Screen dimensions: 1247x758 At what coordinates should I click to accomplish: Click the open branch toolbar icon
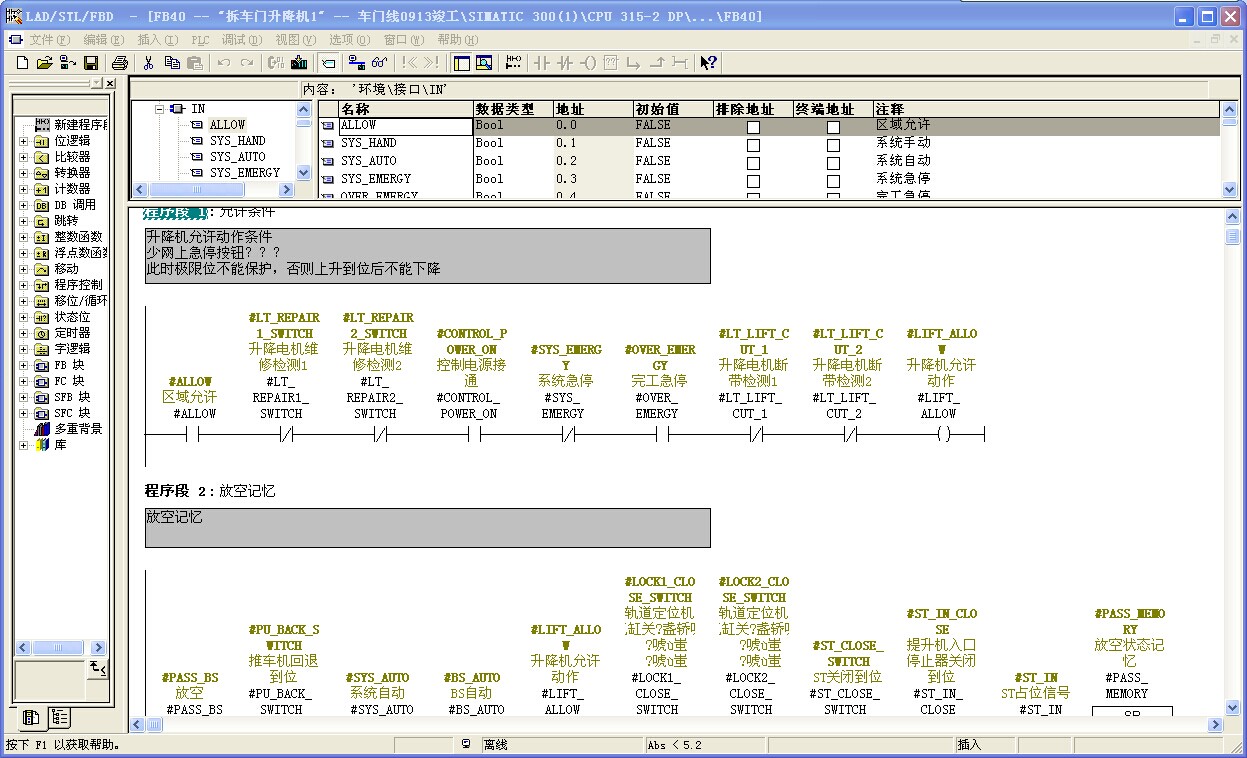(633, 63)
